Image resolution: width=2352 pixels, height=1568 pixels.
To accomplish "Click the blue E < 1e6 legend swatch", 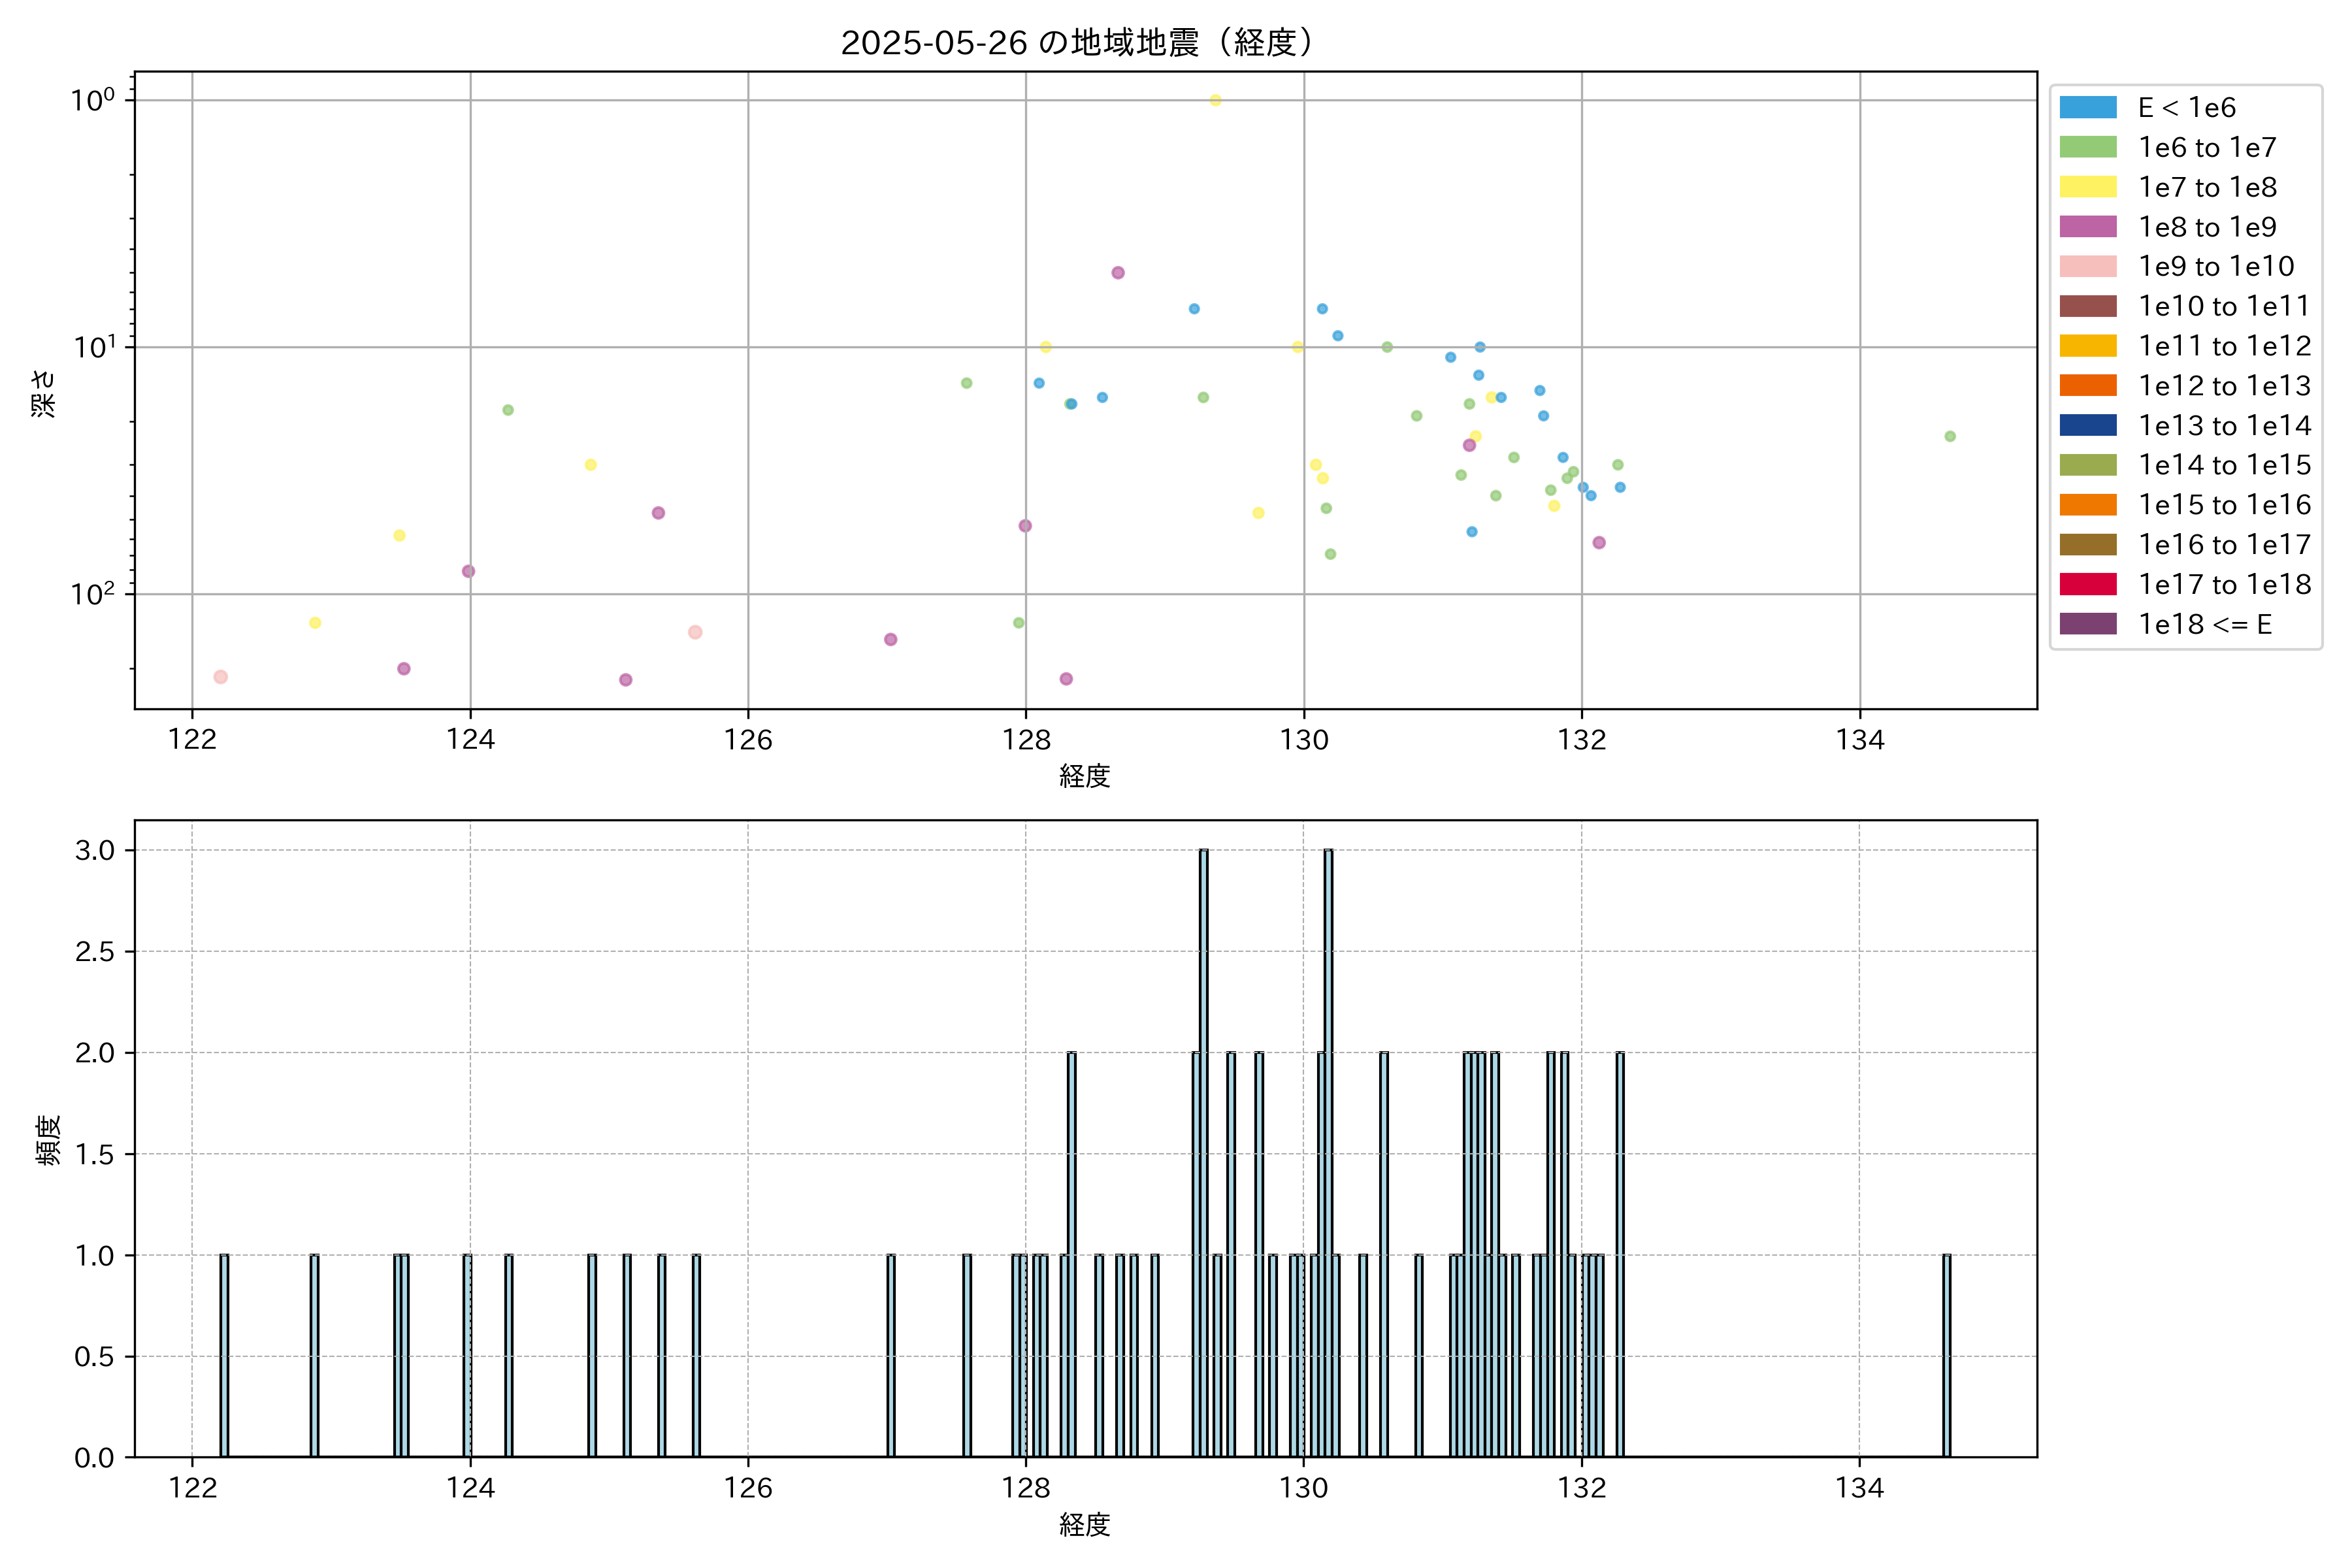I will (x=2088, y=108).
